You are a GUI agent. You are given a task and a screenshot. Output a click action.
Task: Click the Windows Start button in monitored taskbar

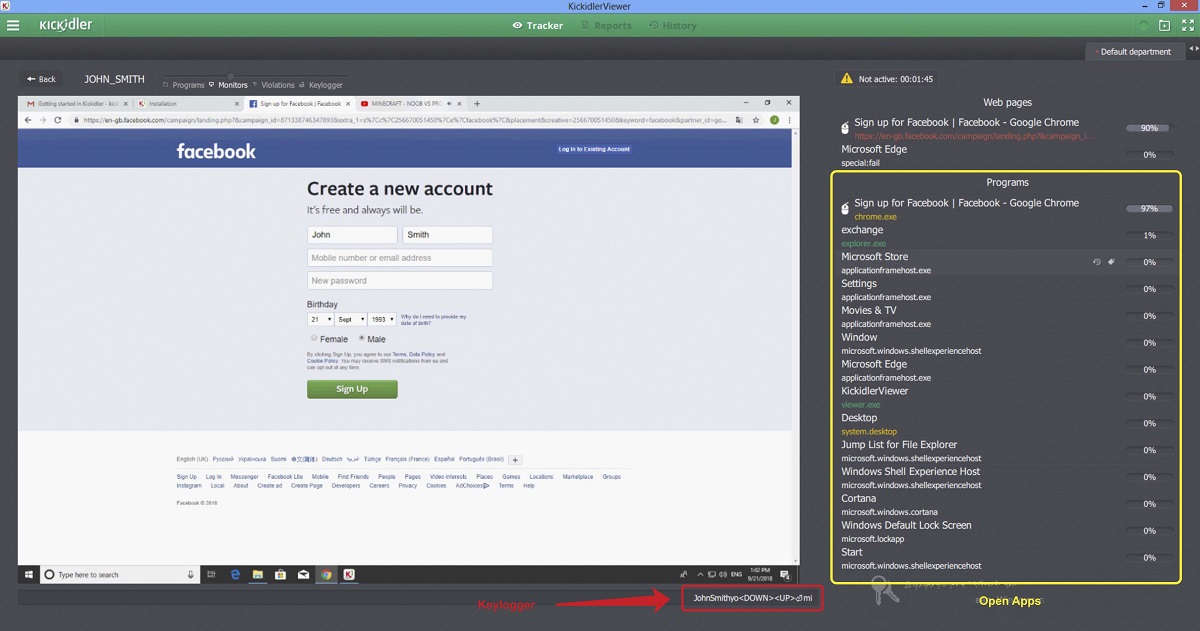tap(28, 575)
